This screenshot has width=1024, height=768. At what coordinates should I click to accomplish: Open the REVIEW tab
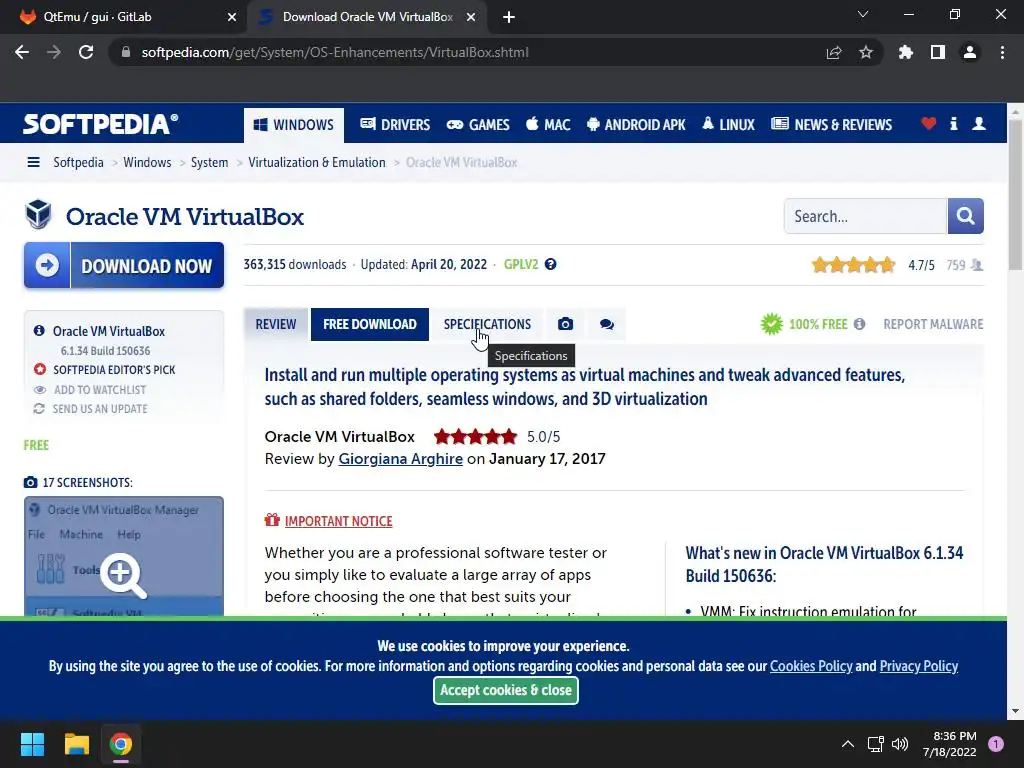[276, 324]
